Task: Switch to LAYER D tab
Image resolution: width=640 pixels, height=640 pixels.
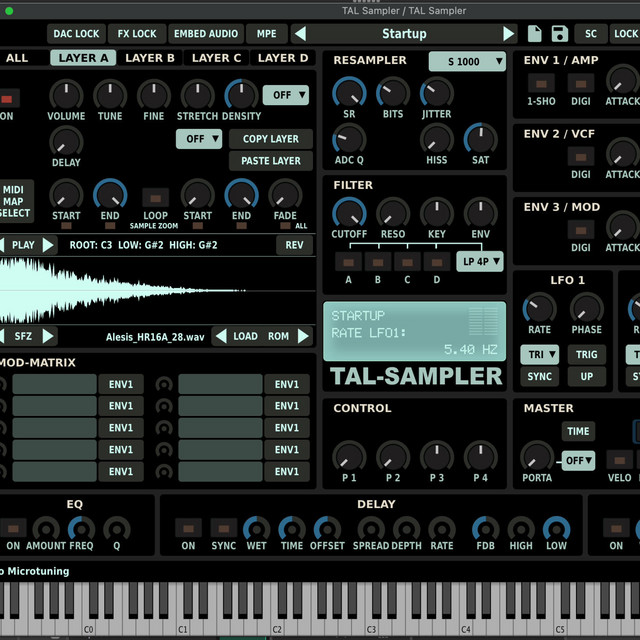Action: pos(283,58)
